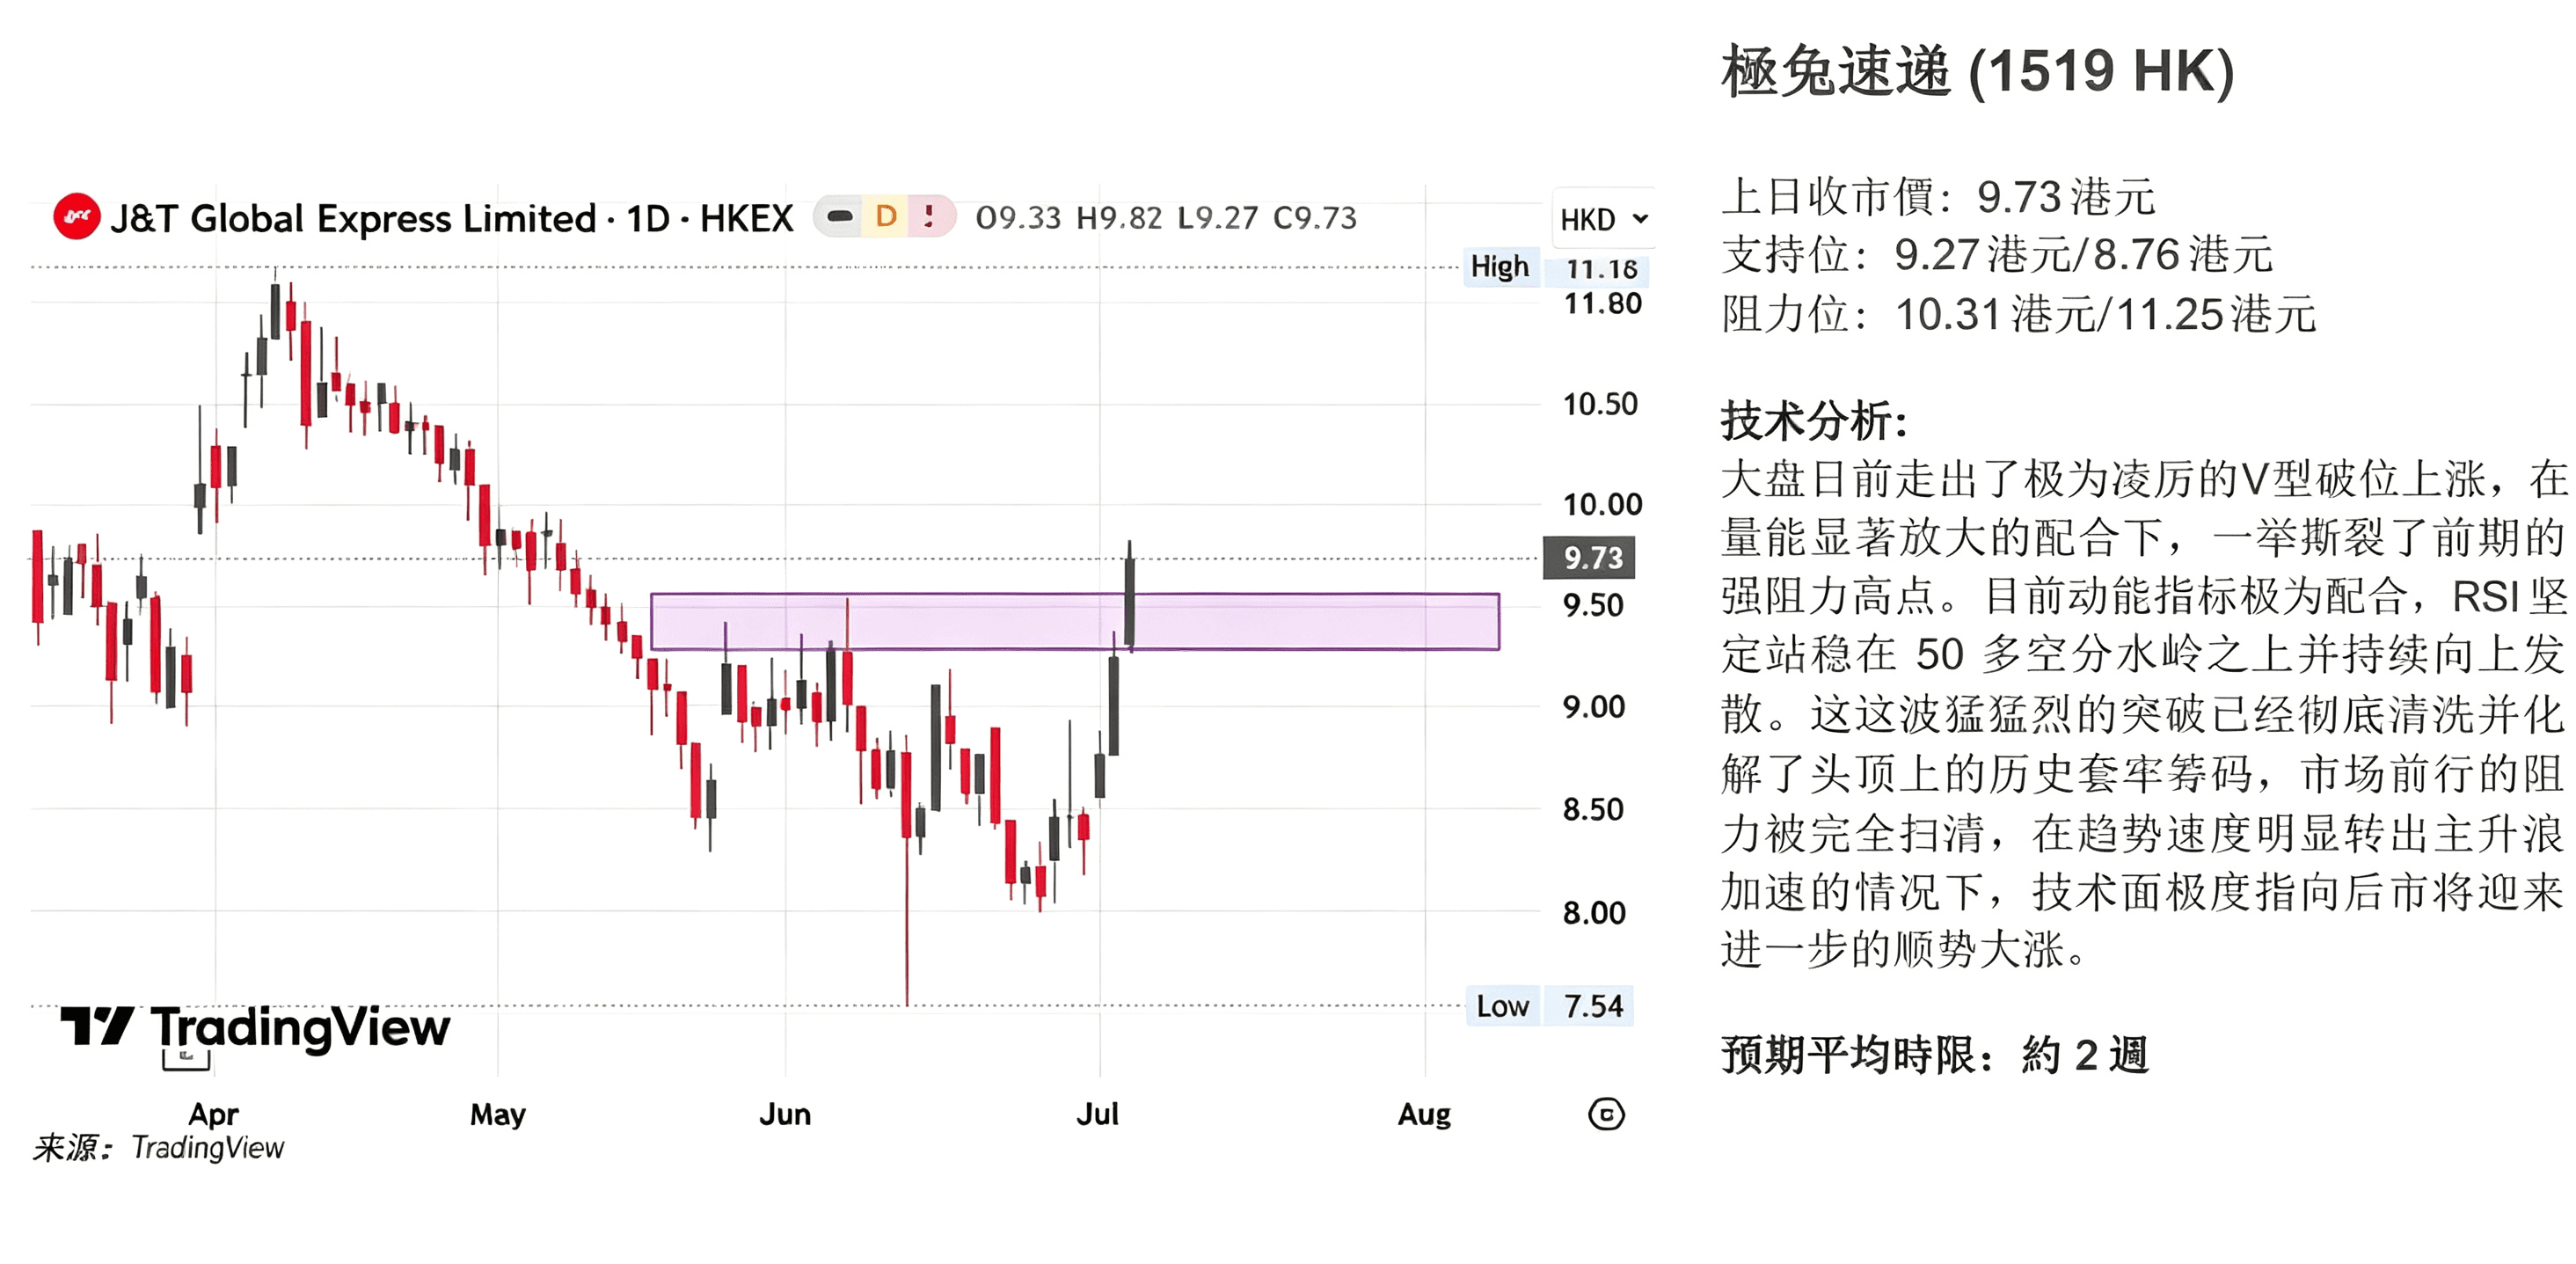
Task: Click the Jun label on the time axis
Action: (785, 1114)
